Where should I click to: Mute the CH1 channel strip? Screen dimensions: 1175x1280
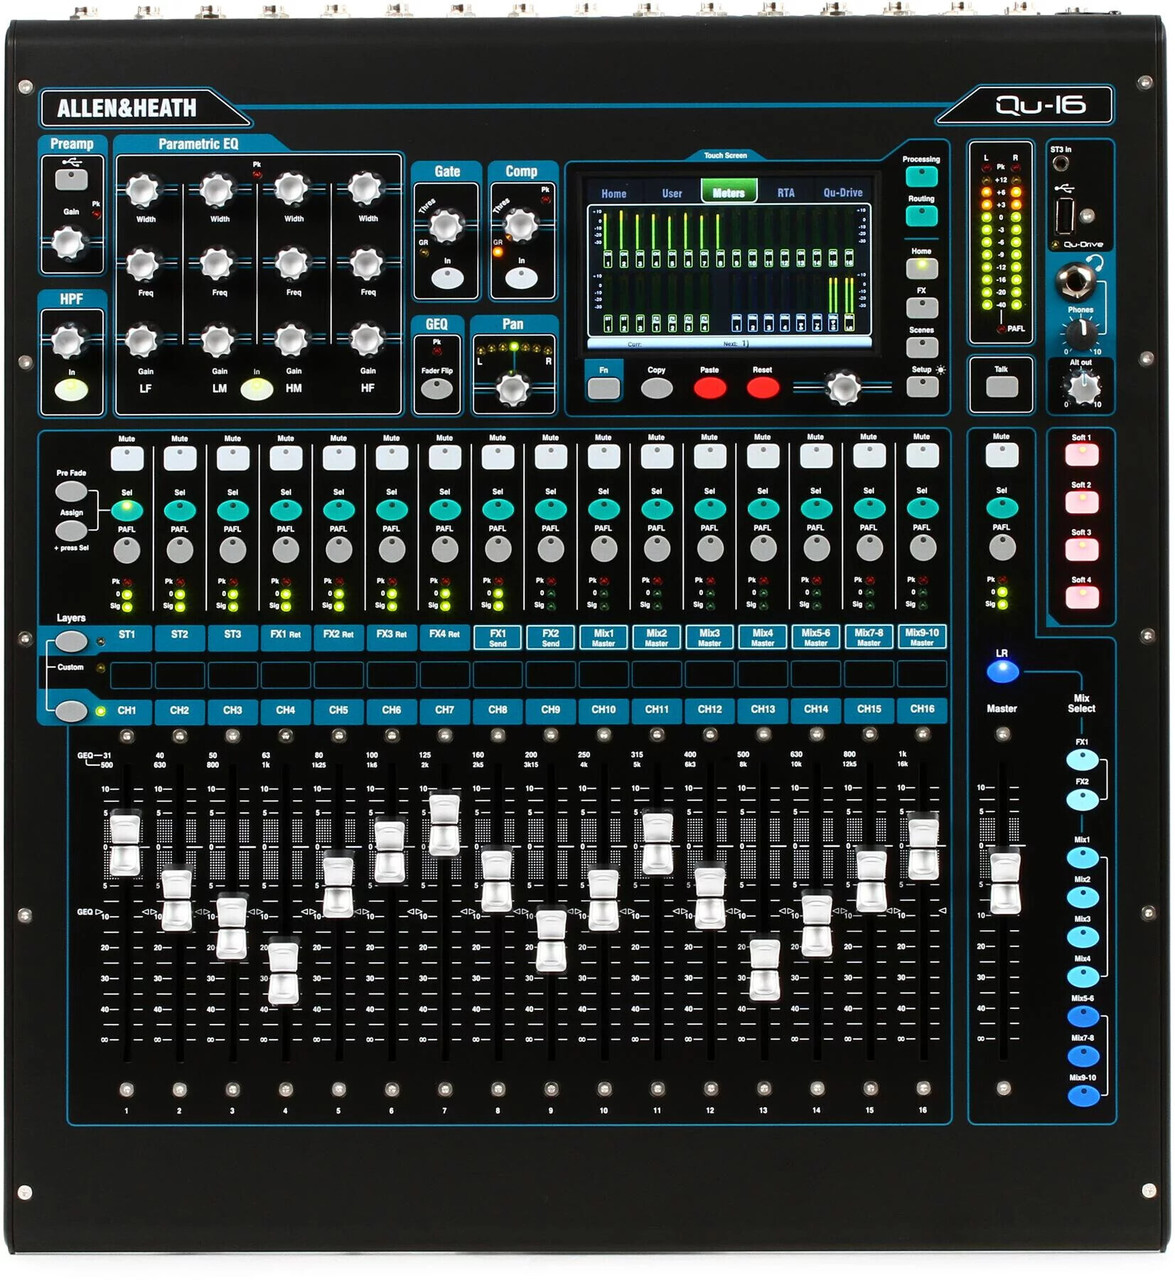[127, 458]
